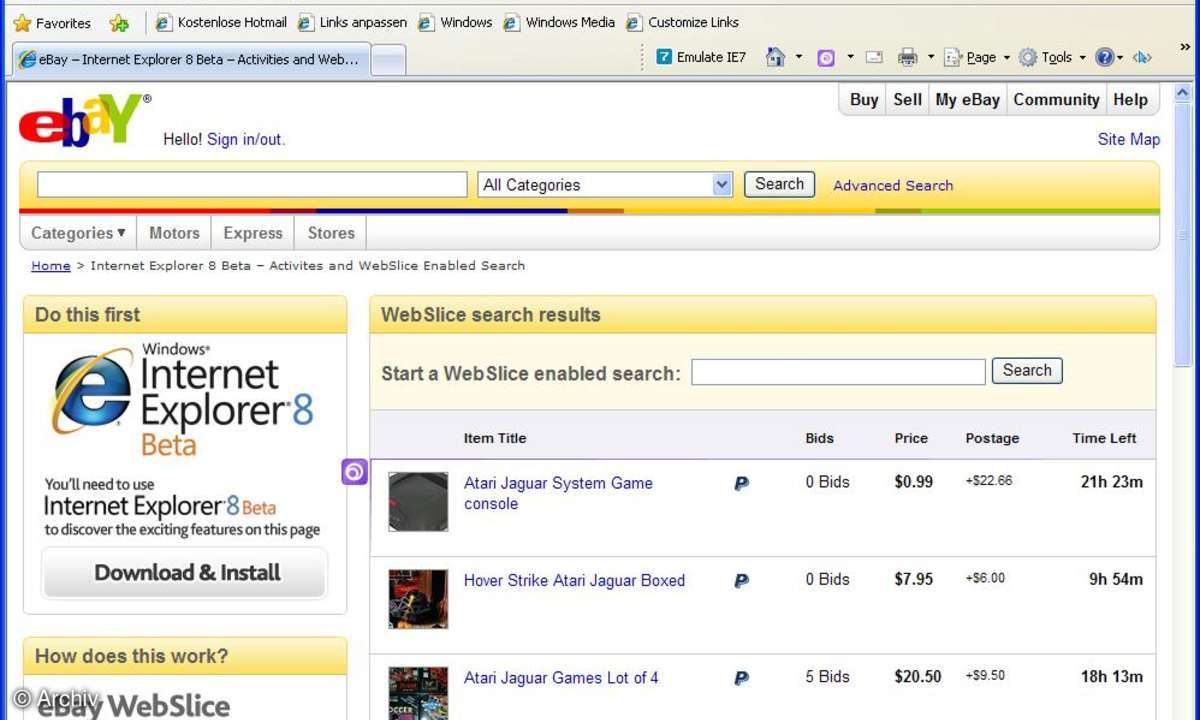The height and width of the screenshot is (720, 1200).
Task: Open the Links anpassen favorite
Action: click(354, 22)
